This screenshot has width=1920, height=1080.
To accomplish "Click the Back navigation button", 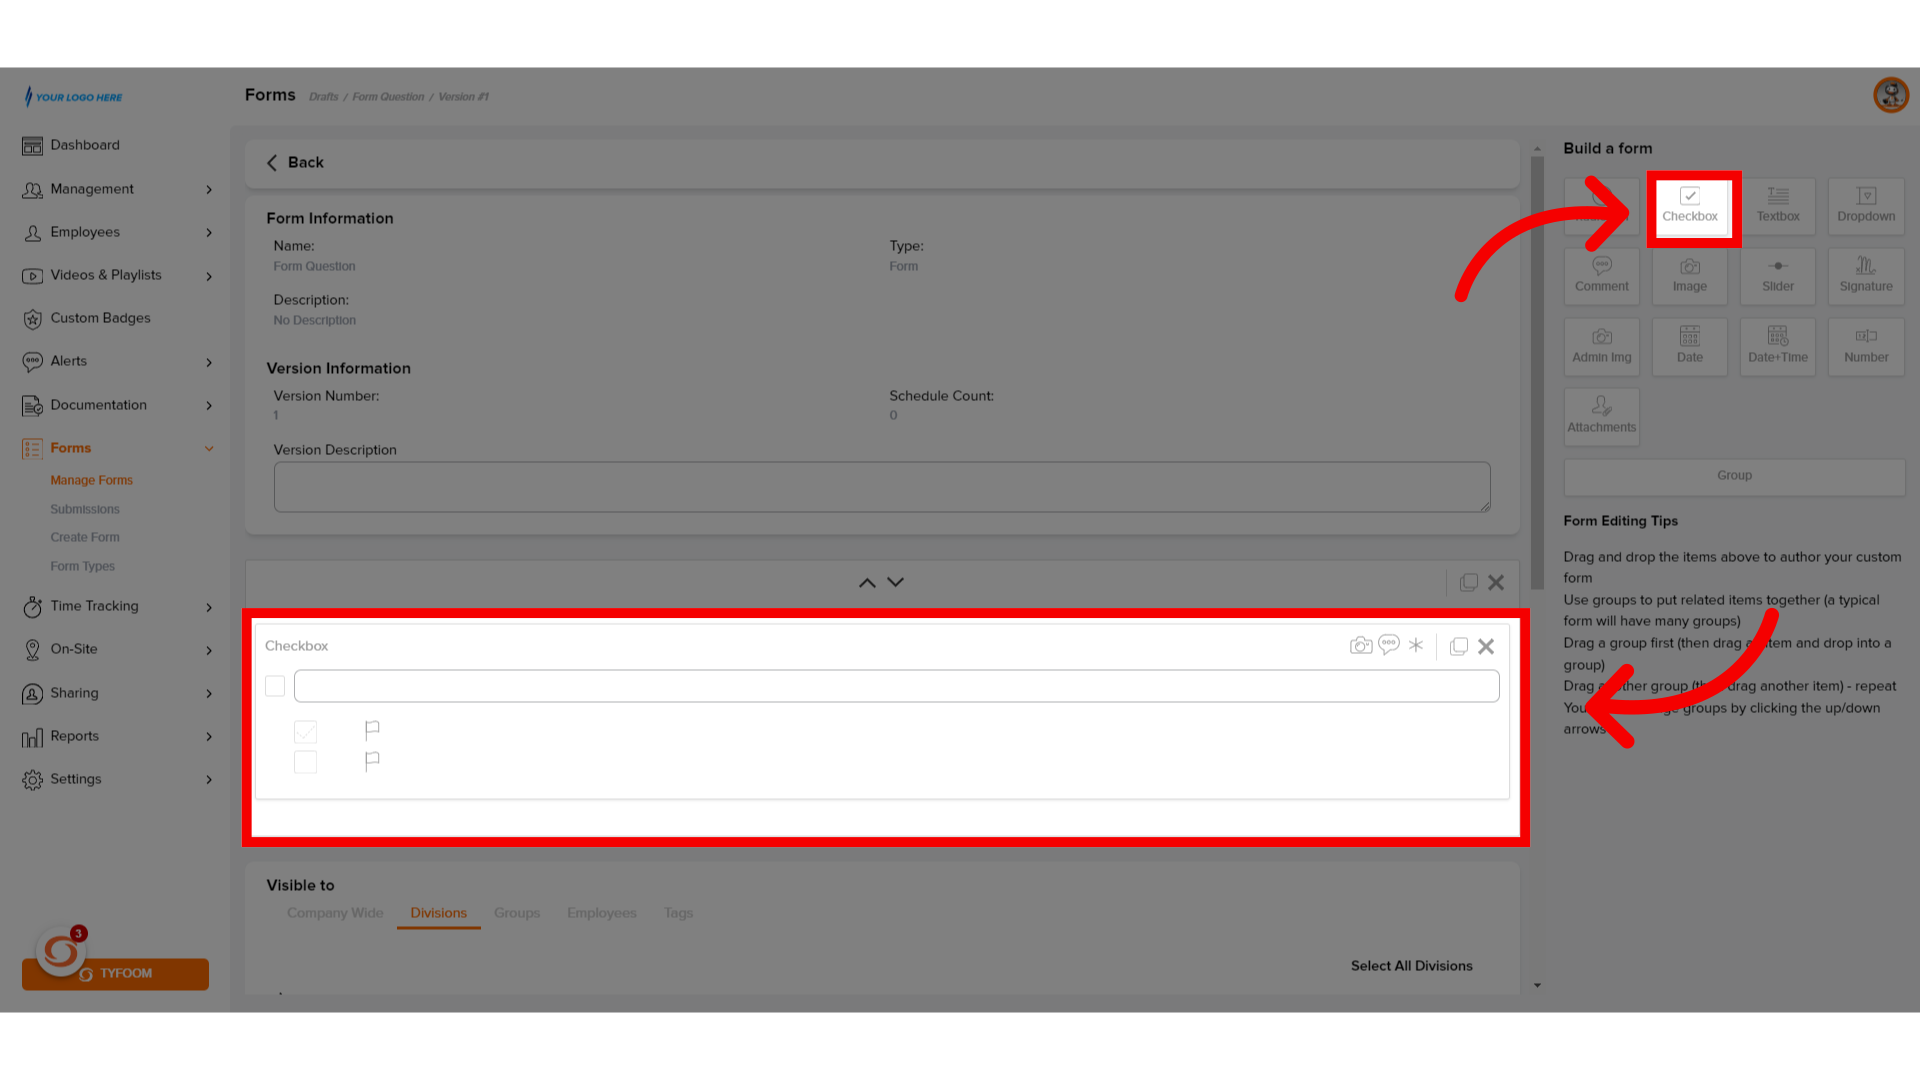I will point(293,162).
